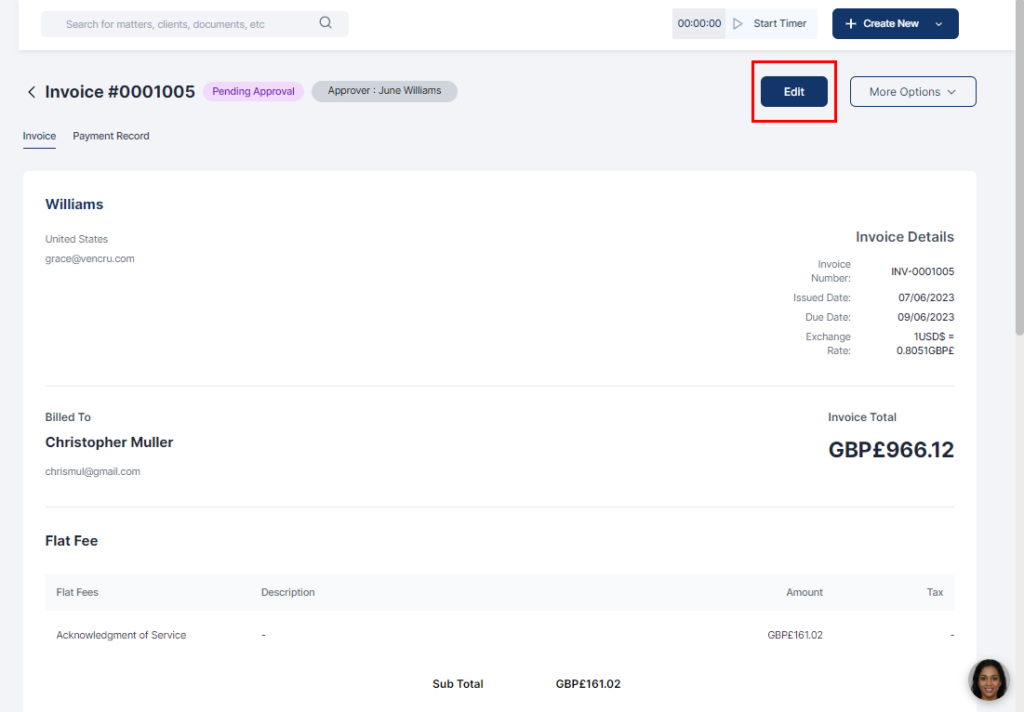Select the Invoice tab
Viewport: 1024px width, 712px height.
(39, 136)
